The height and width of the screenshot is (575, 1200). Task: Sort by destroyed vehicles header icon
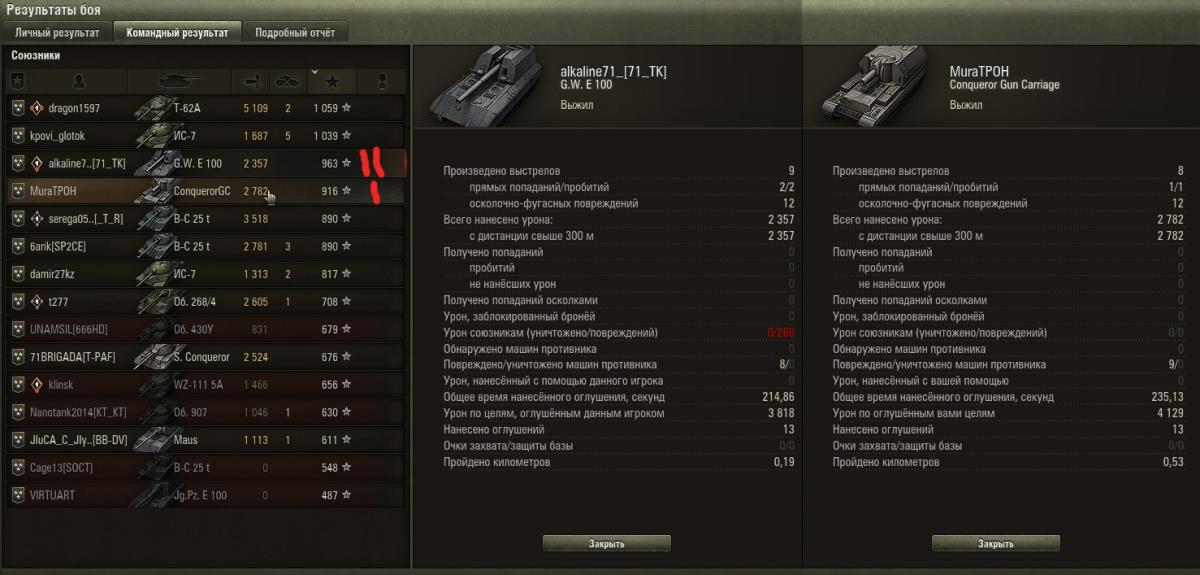288,80
